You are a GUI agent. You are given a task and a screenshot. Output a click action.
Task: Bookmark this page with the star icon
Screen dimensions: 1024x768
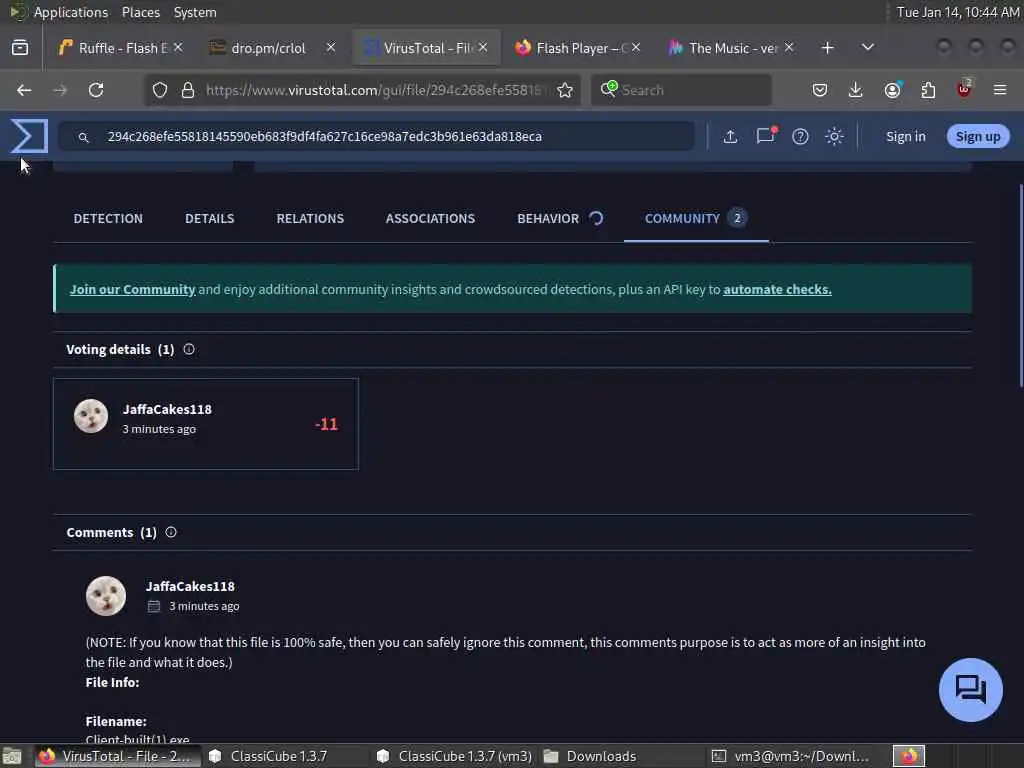coord(565,90)
